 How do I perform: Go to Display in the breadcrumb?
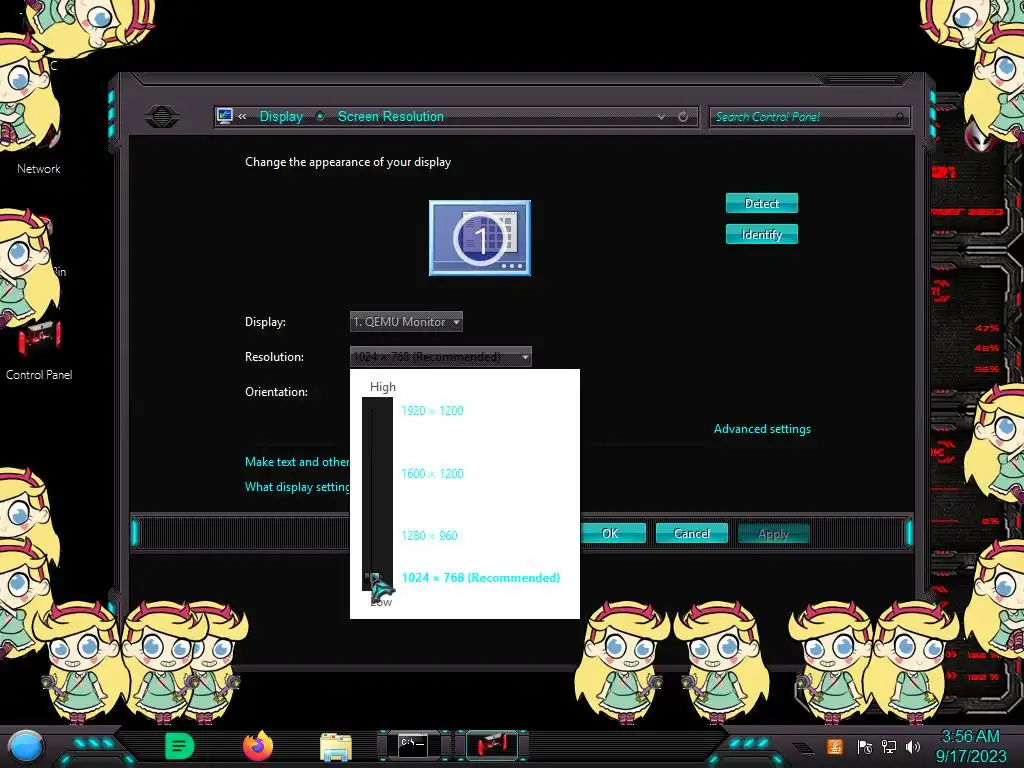pos(281,116)
